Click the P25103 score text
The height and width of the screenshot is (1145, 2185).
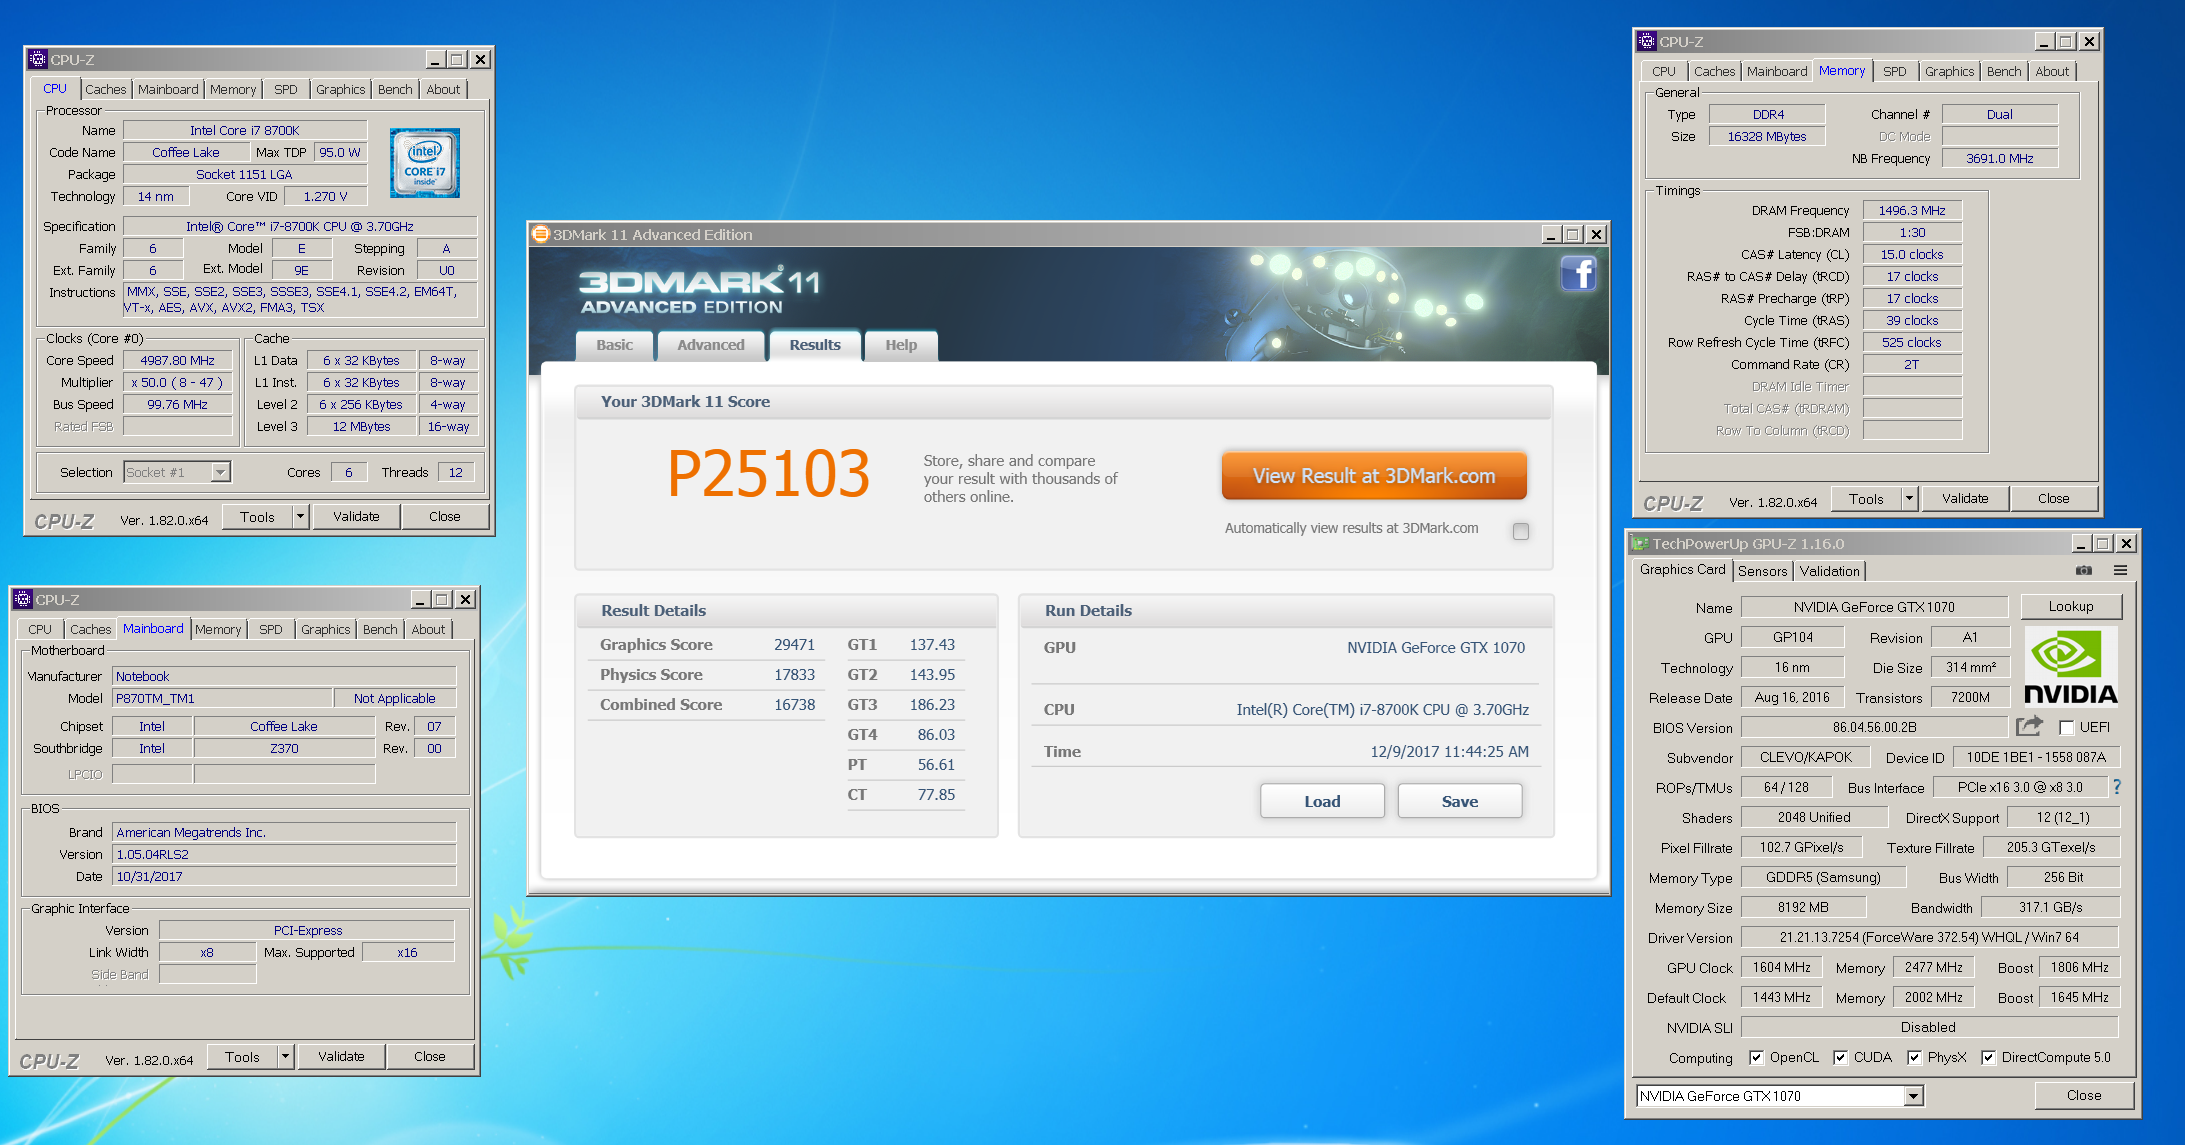click(768, 473)
